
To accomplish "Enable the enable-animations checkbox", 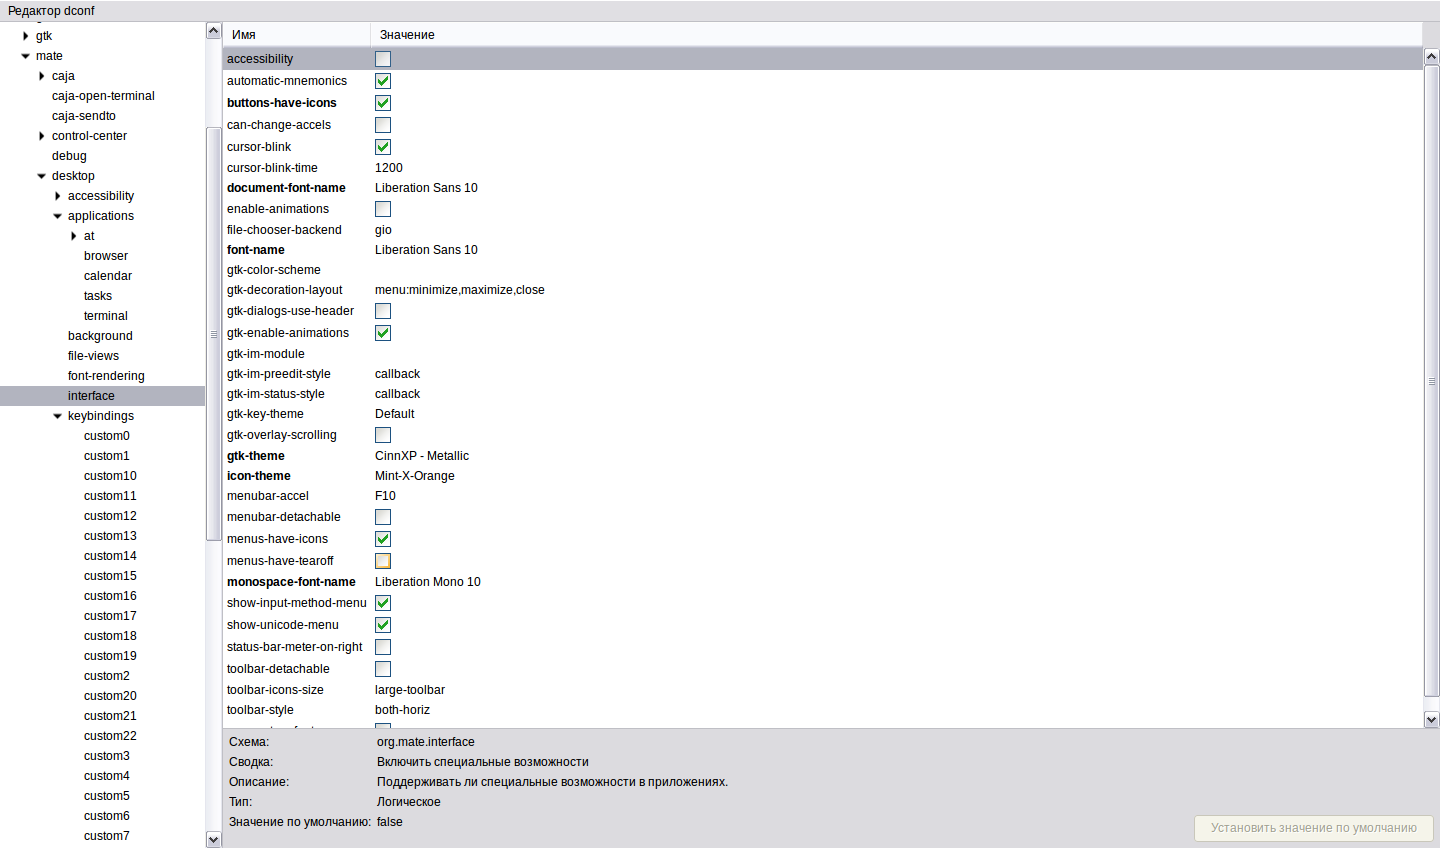I will tap(383, 209).
